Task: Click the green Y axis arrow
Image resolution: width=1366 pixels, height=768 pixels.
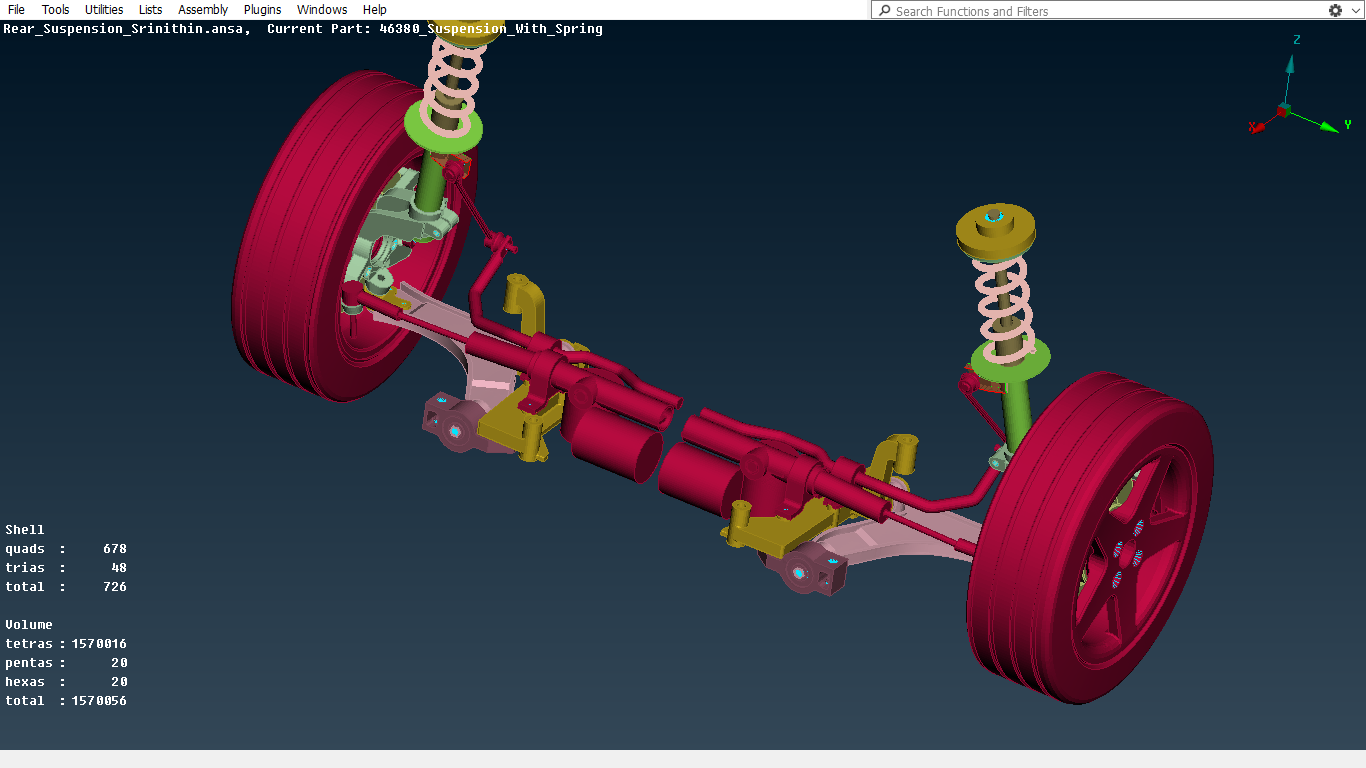Action: tap(1328, 126)
